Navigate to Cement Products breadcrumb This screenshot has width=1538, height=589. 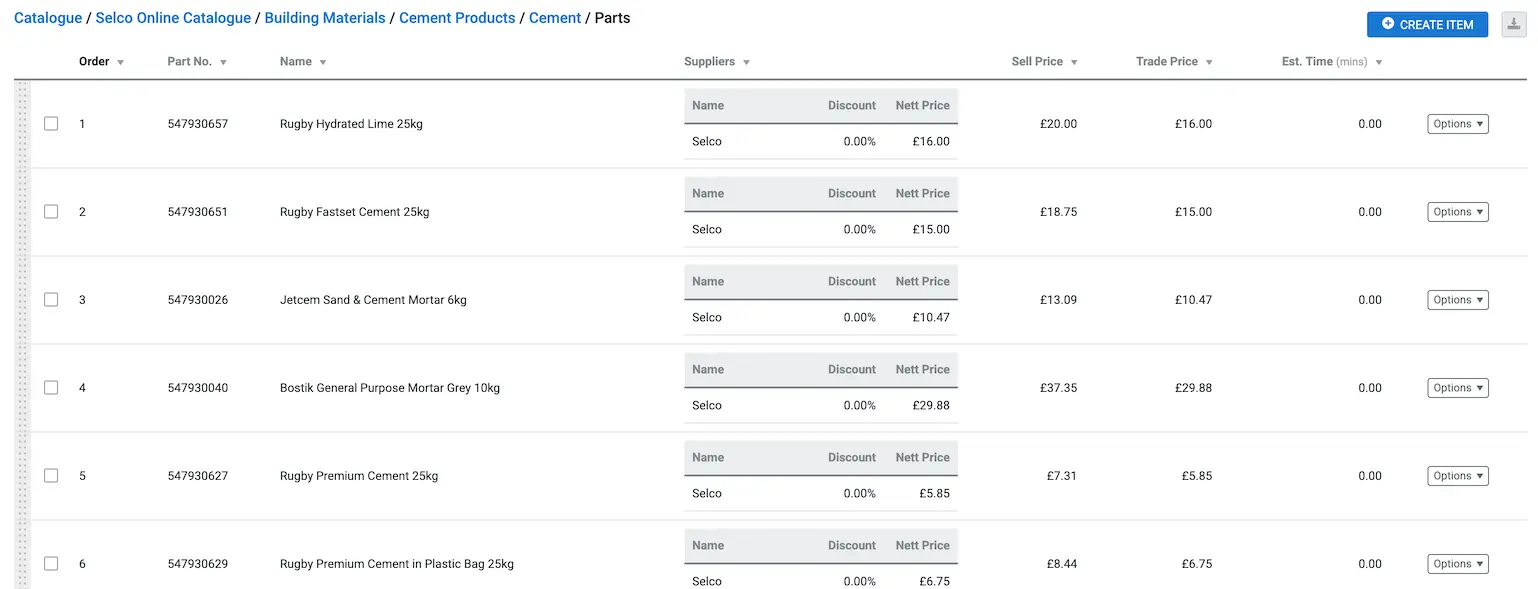coord(457,18)
